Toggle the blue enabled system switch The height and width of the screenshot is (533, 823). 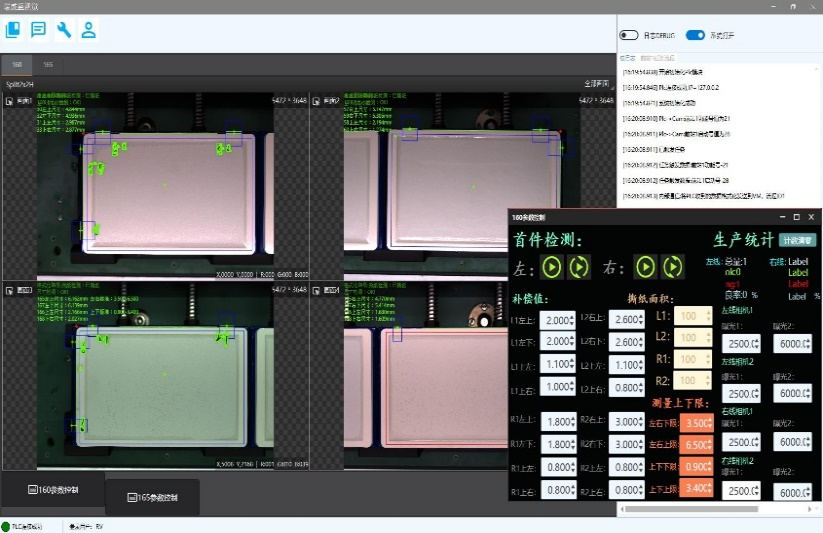click(x=695, y=35)
